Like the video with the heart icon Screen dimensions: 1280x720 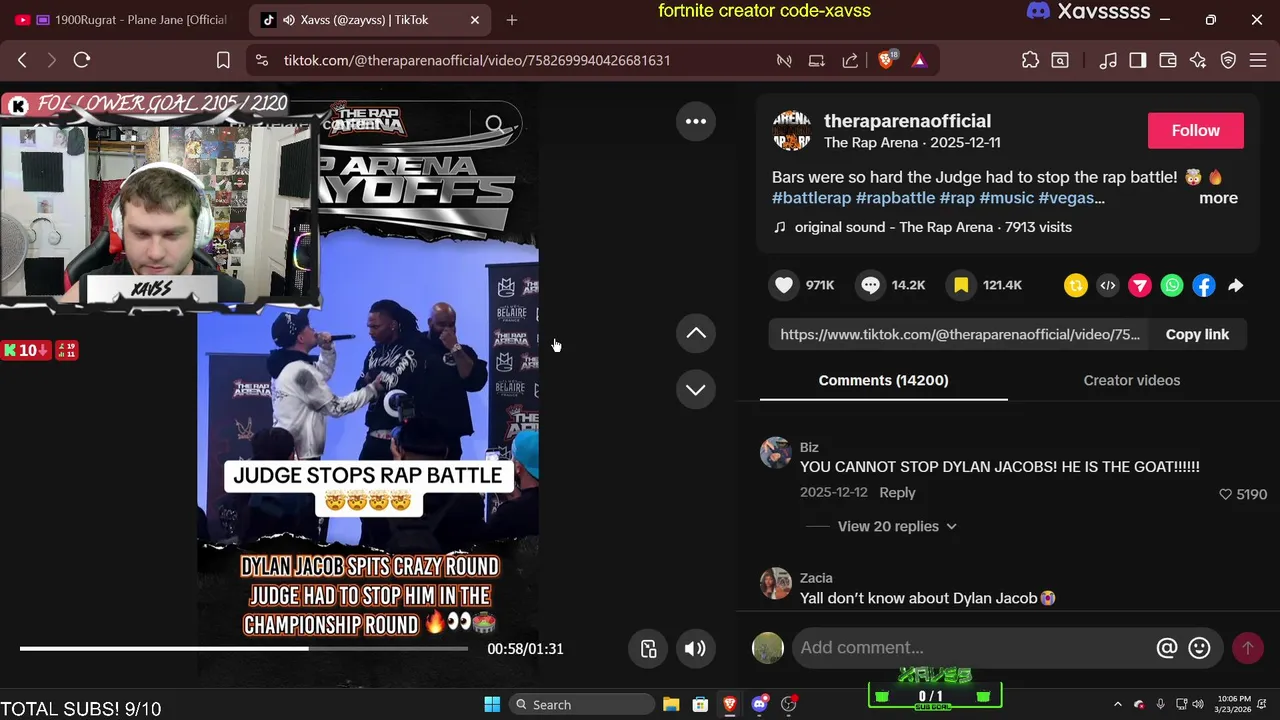[x=784, y=285]
